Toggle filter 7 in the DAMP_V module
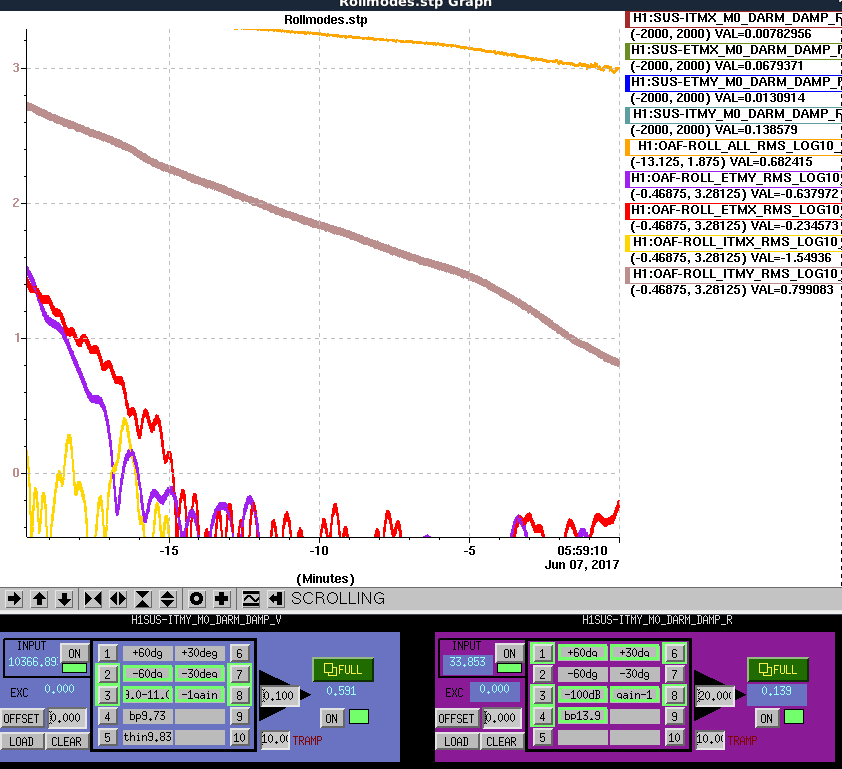The width and height of the screenshot is (842, 769). tap(239, 674)
